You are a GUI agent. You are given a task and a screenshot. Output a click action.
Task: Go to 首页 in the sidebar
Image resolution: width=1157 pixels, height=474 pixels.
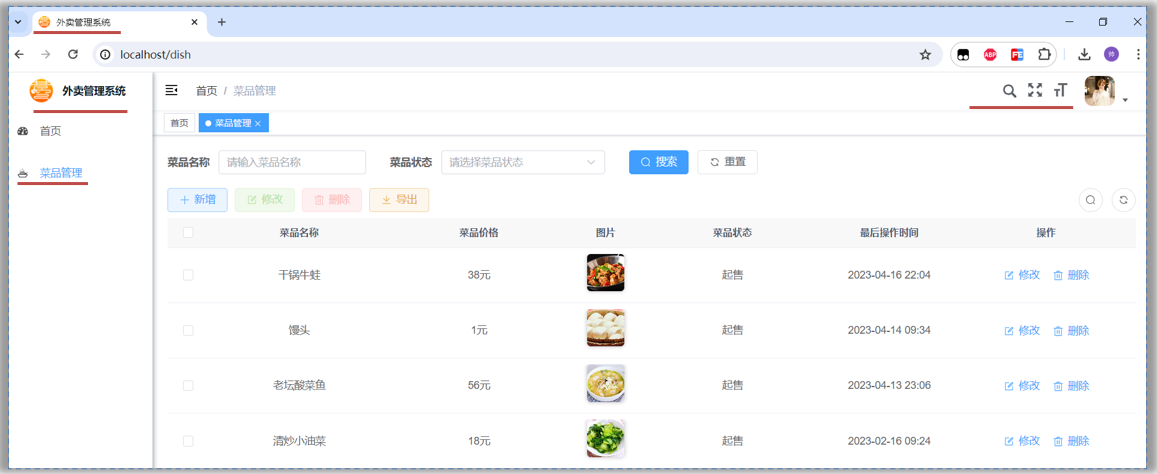tap(50, 131)
